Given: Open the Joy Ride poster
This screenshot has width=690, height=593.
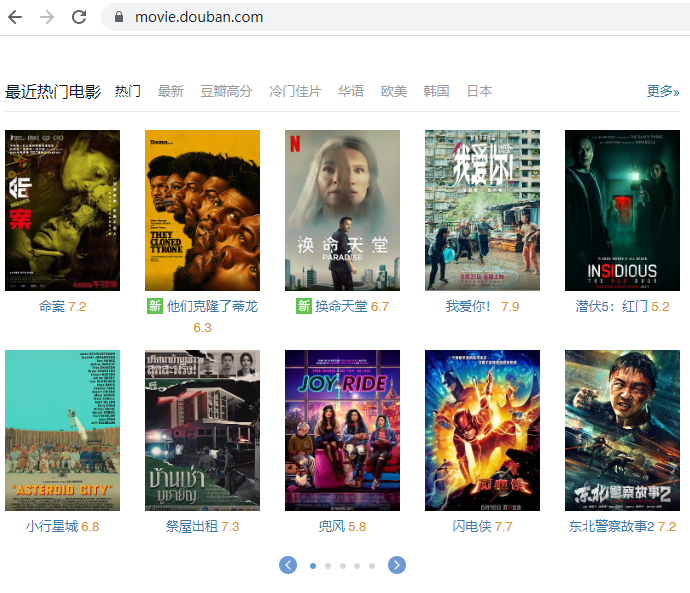Looking at the screenshot, I should coord(342,430).
